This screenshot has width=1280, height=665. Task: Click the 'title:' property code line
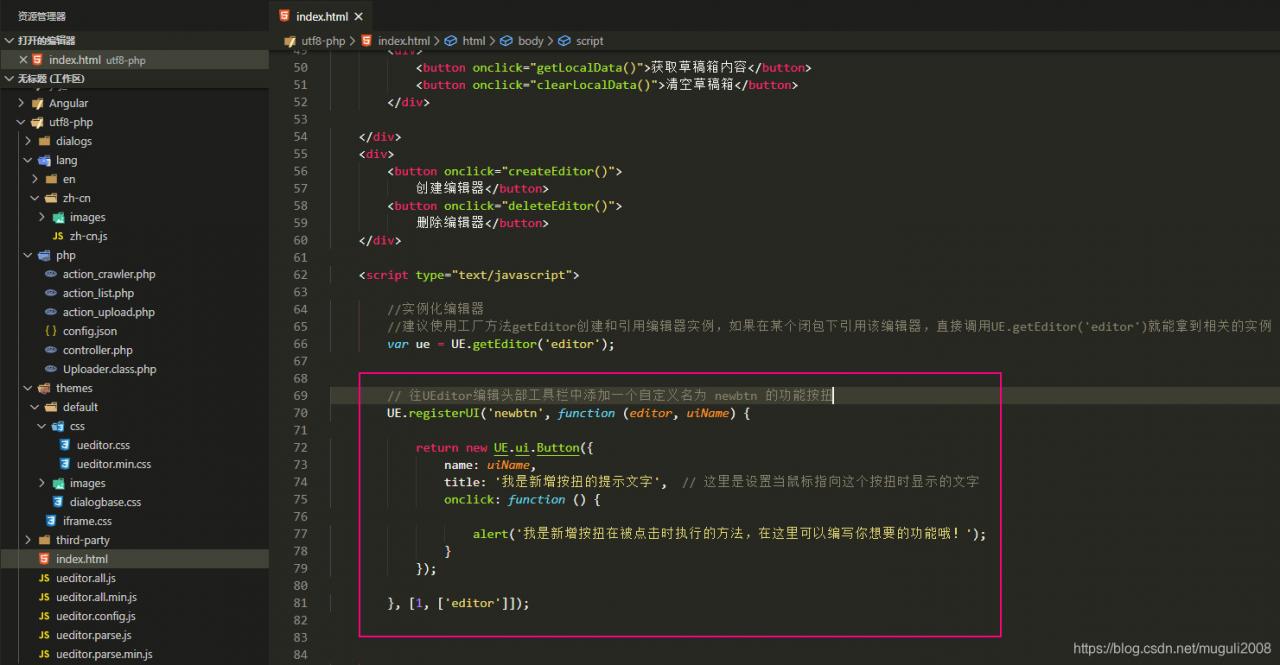(711, 482)
